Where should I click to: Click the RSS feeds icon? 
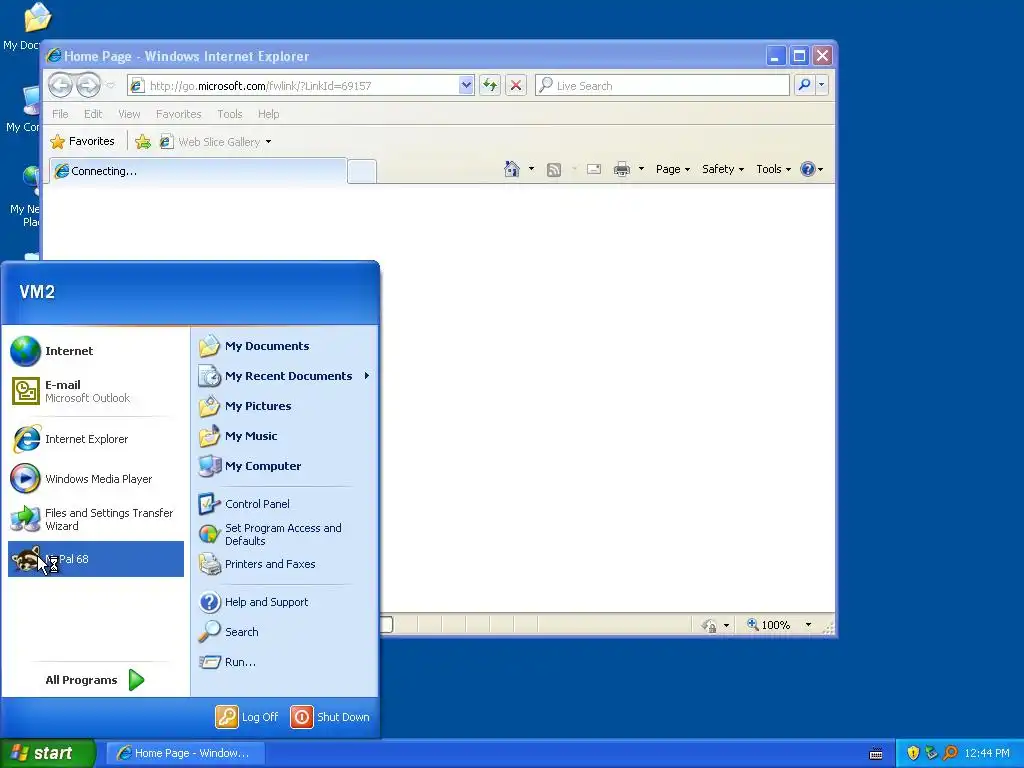554,170
